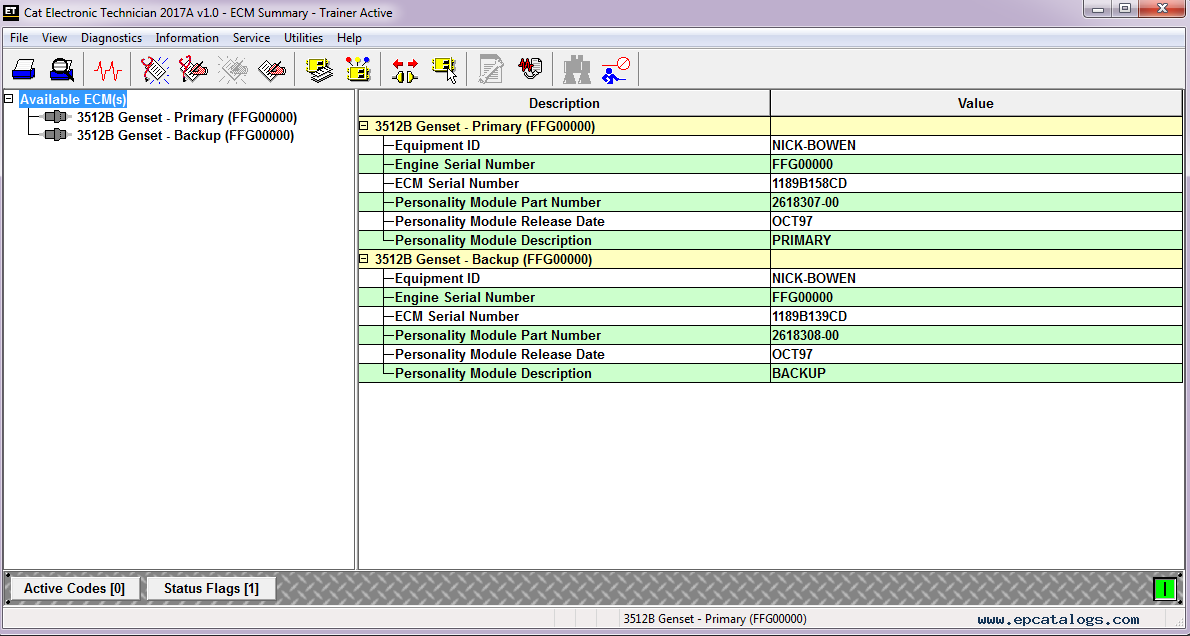Click the Active Codes [0] button
This screenshot has height=636, width=1190.
pyautogui.click(x=74, y=588)
